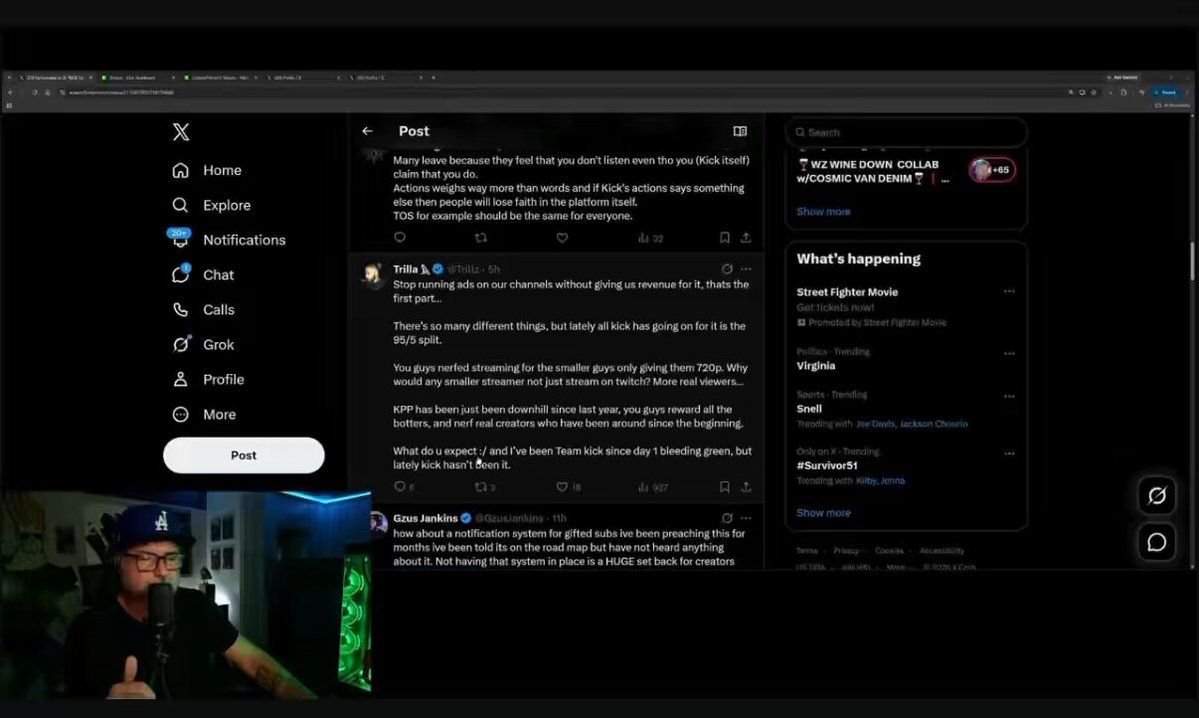1199x718 pixels.
Task: Repost Trilla's post
Action: click(481, 487)
